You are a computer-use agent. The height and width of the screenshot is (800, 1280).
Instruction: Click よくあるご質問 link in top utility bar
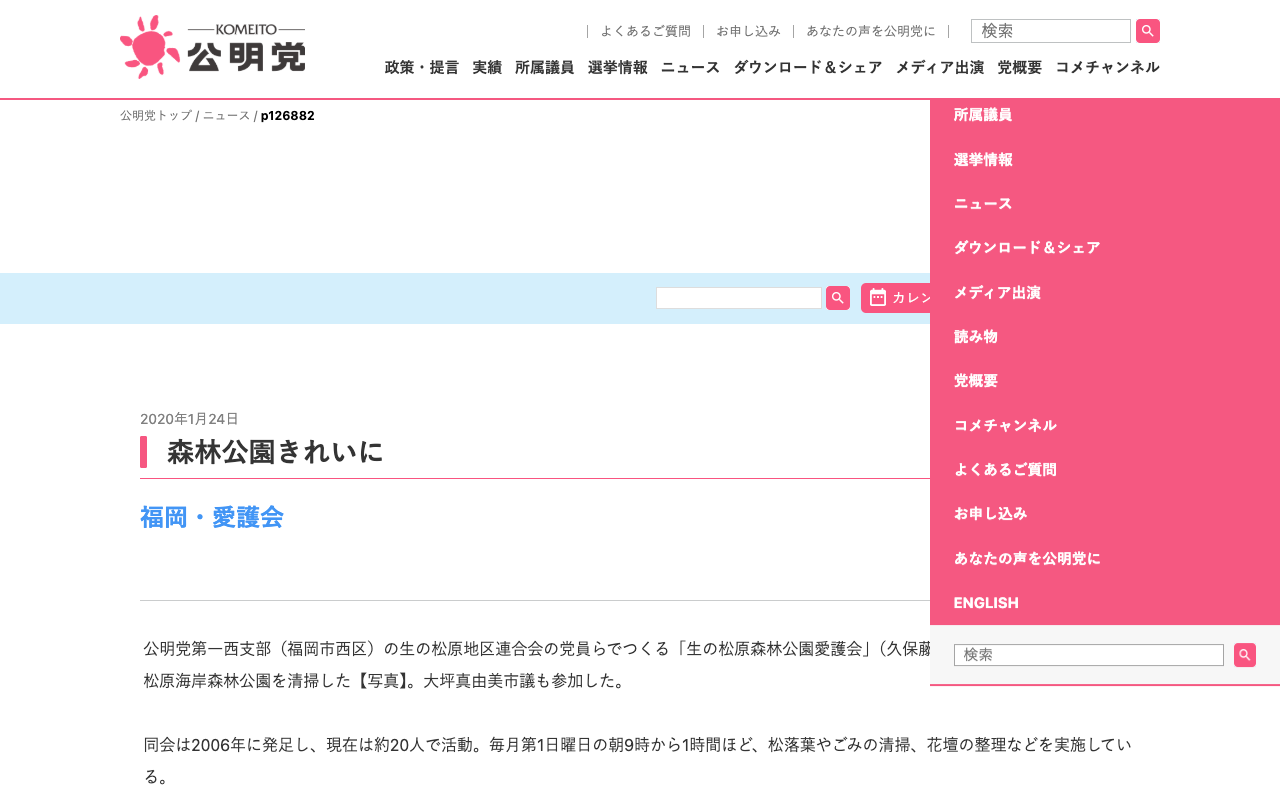(646, 31)
